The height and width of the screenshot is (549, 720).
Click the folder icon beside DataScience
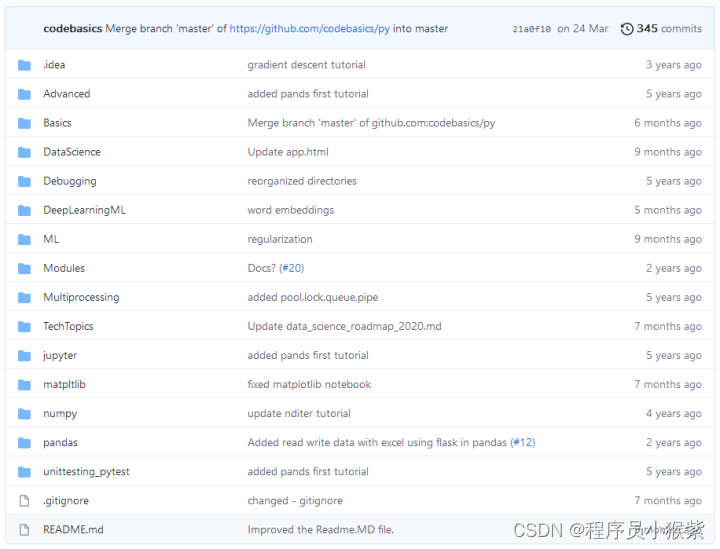(x=24, y=152)
